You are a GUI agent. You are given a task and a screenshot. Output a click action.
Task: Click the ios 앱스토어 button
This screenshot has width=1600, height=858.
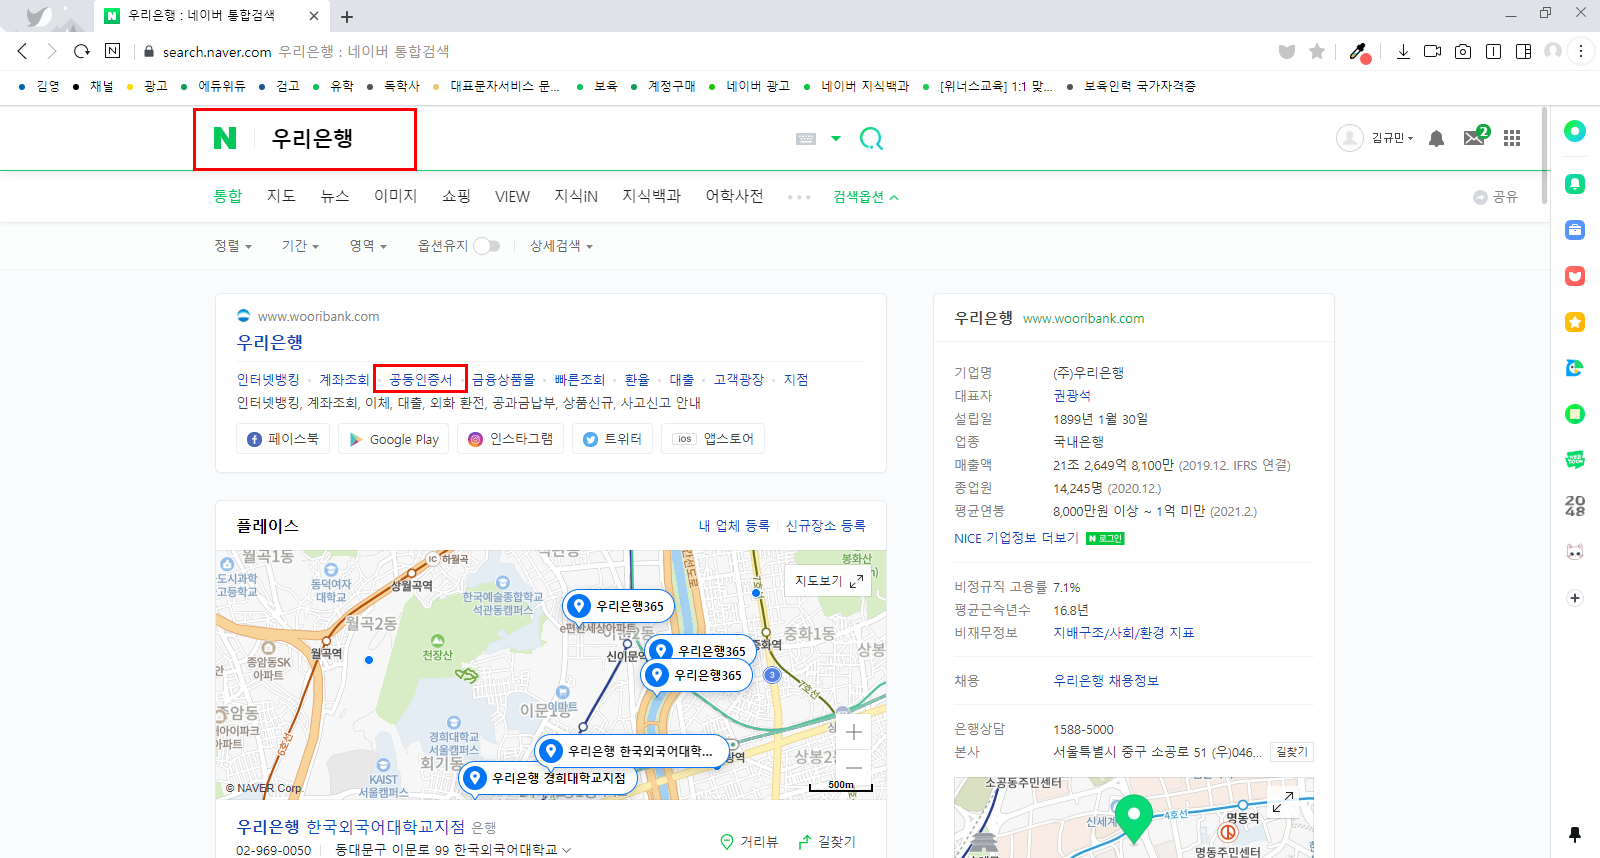713,439
